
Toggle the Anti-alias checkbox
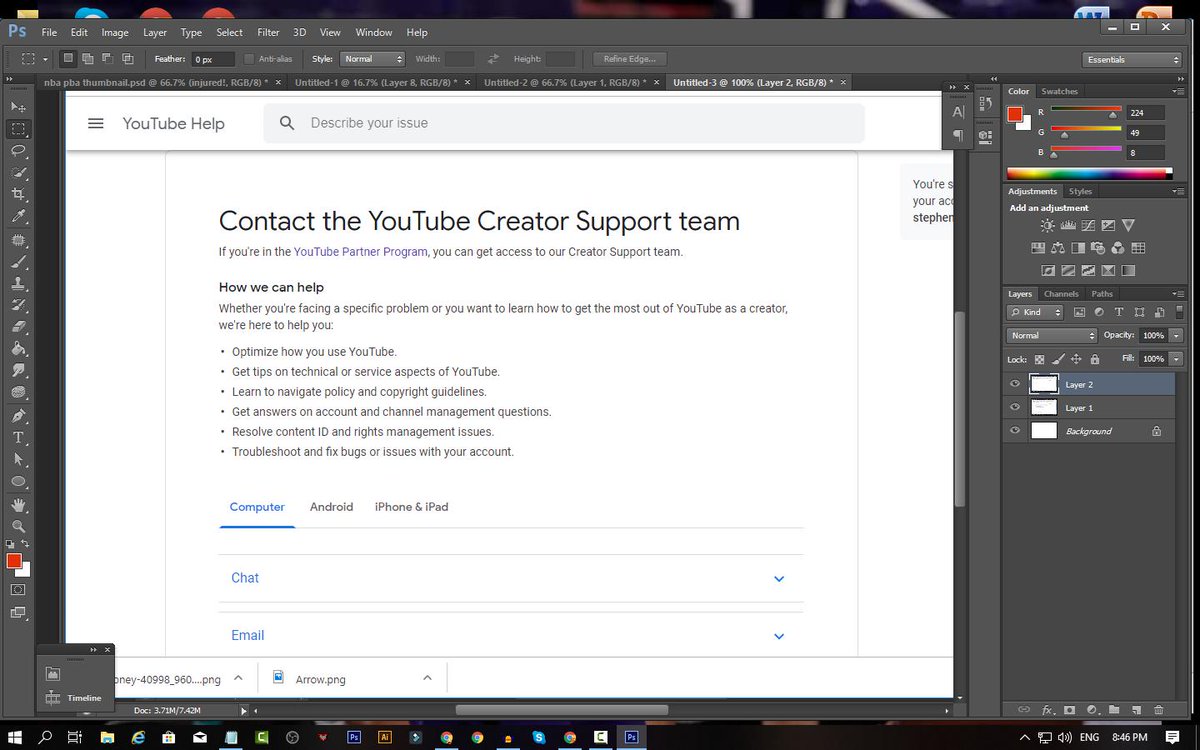pos(250,59)
